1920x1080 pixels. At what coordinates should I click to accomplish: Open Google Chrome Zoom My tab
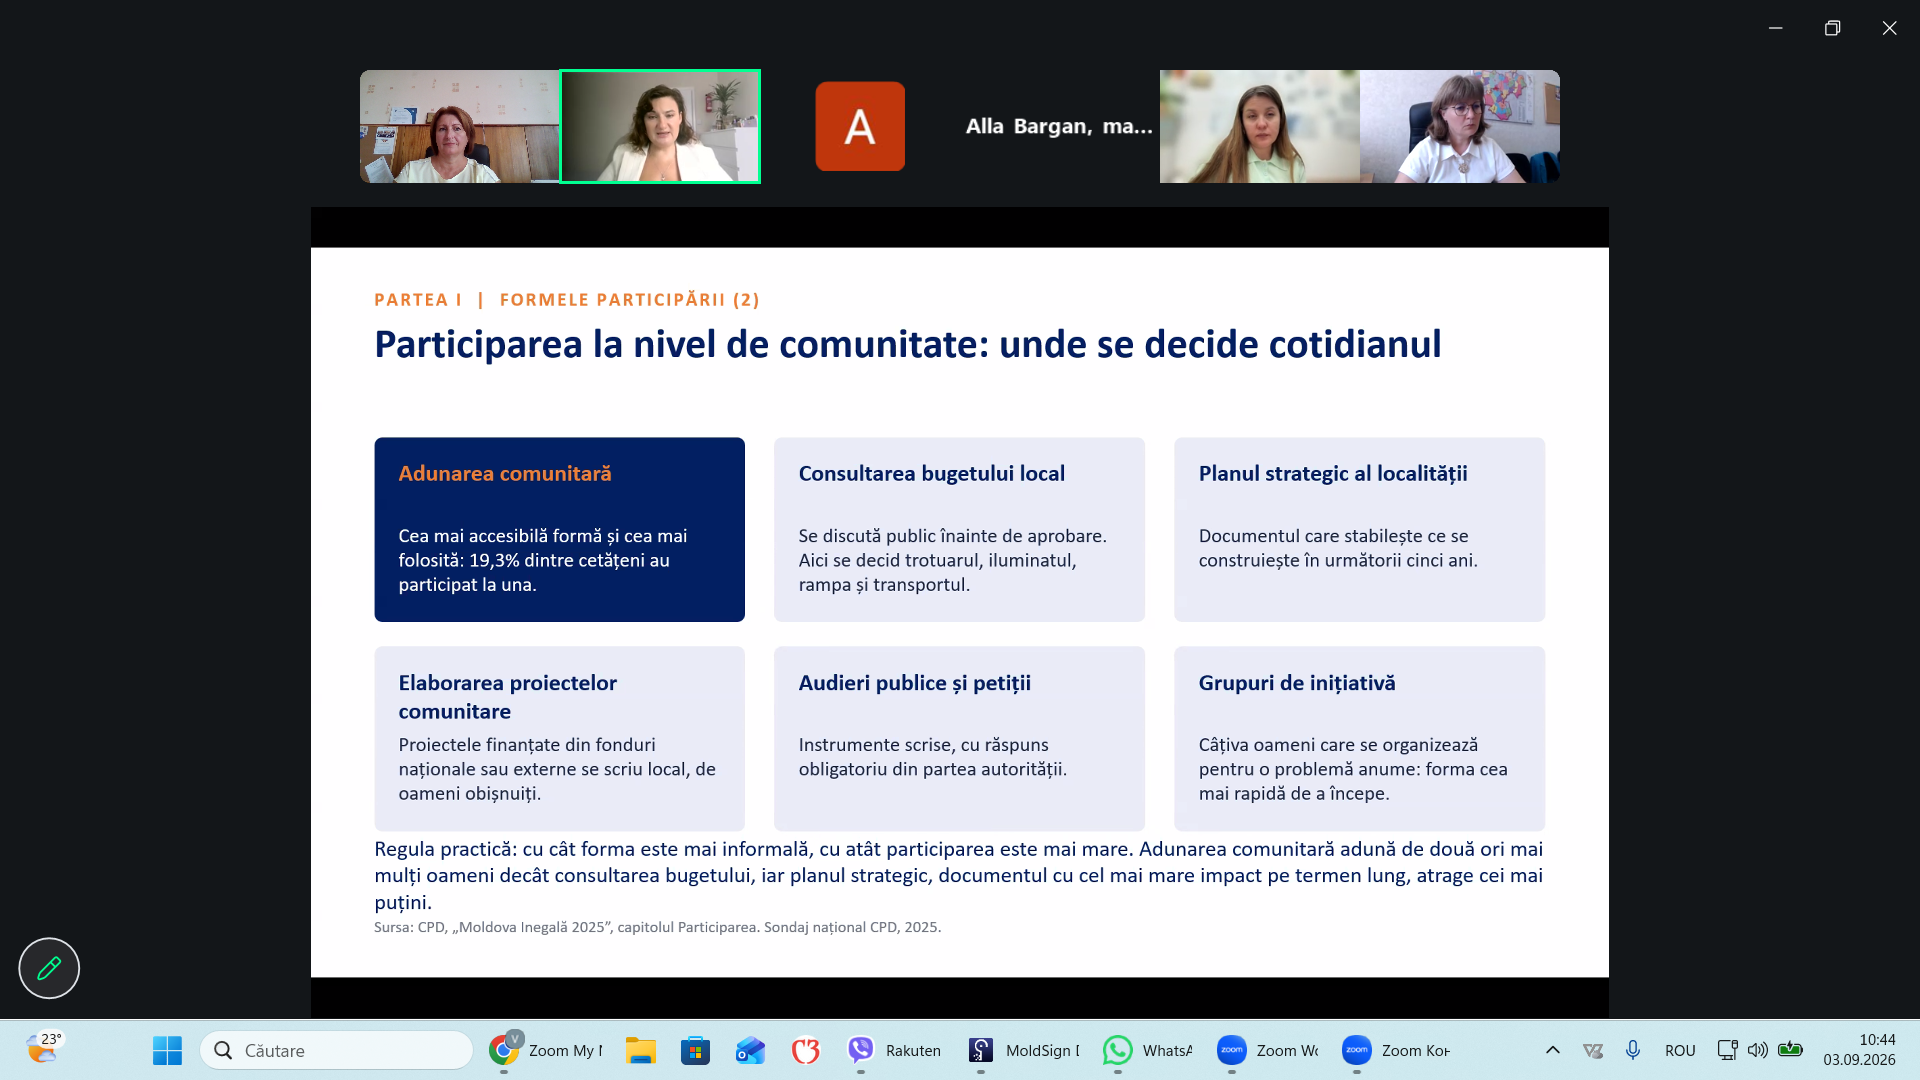pos(546,1050)
